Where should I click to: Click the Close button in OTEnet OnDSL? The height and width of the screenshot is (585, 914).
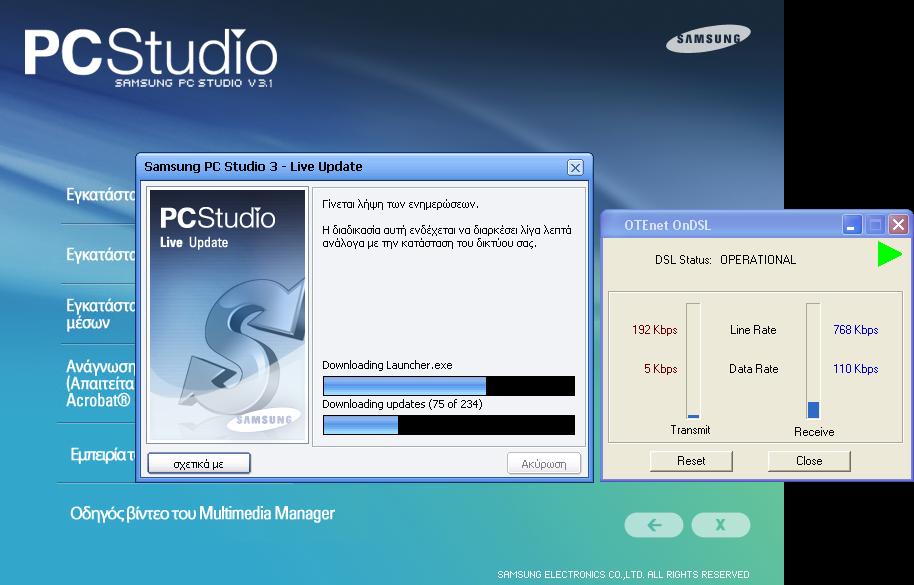click(x=809, y=460)
